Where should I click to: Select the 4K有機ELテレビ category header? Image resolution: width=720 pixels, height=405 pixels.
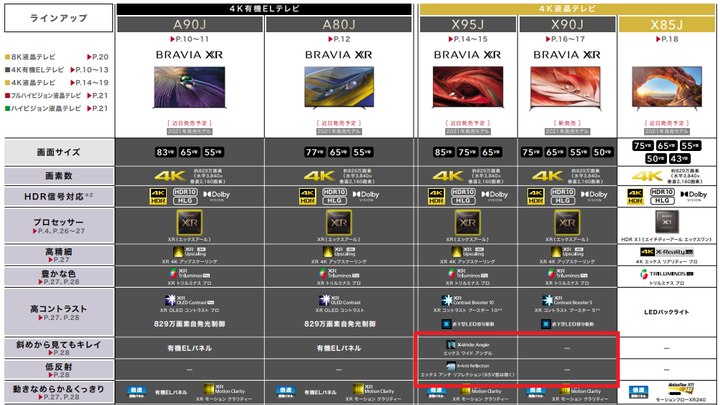[264, 9]
